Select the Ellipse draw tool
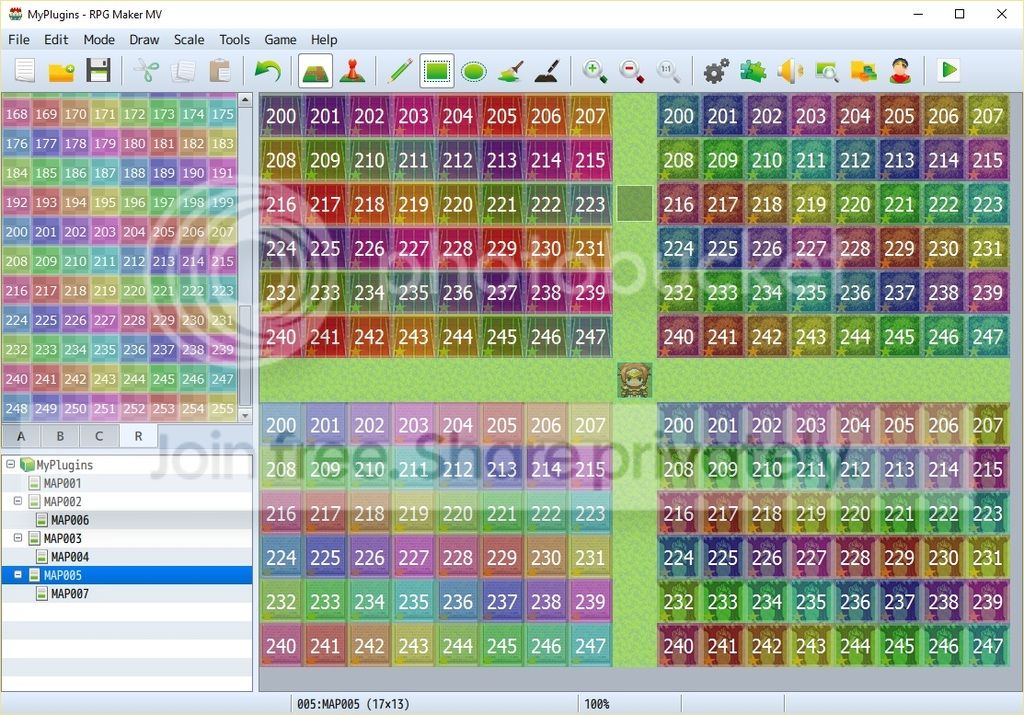 tap(473, 71)
